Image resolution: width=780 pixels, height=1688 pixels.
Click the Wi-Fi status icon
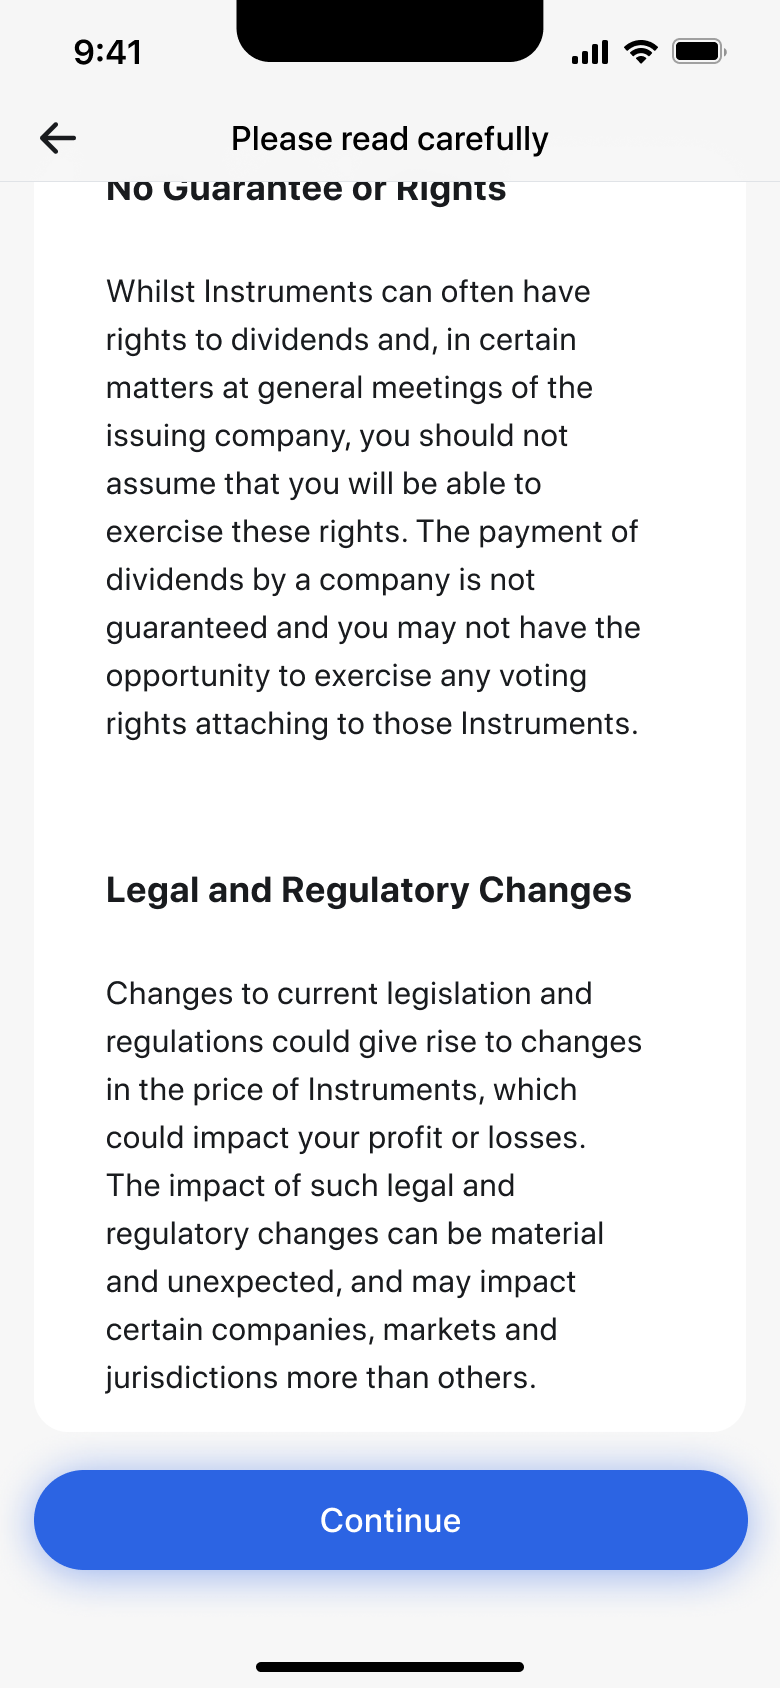(x=640, y=52)
